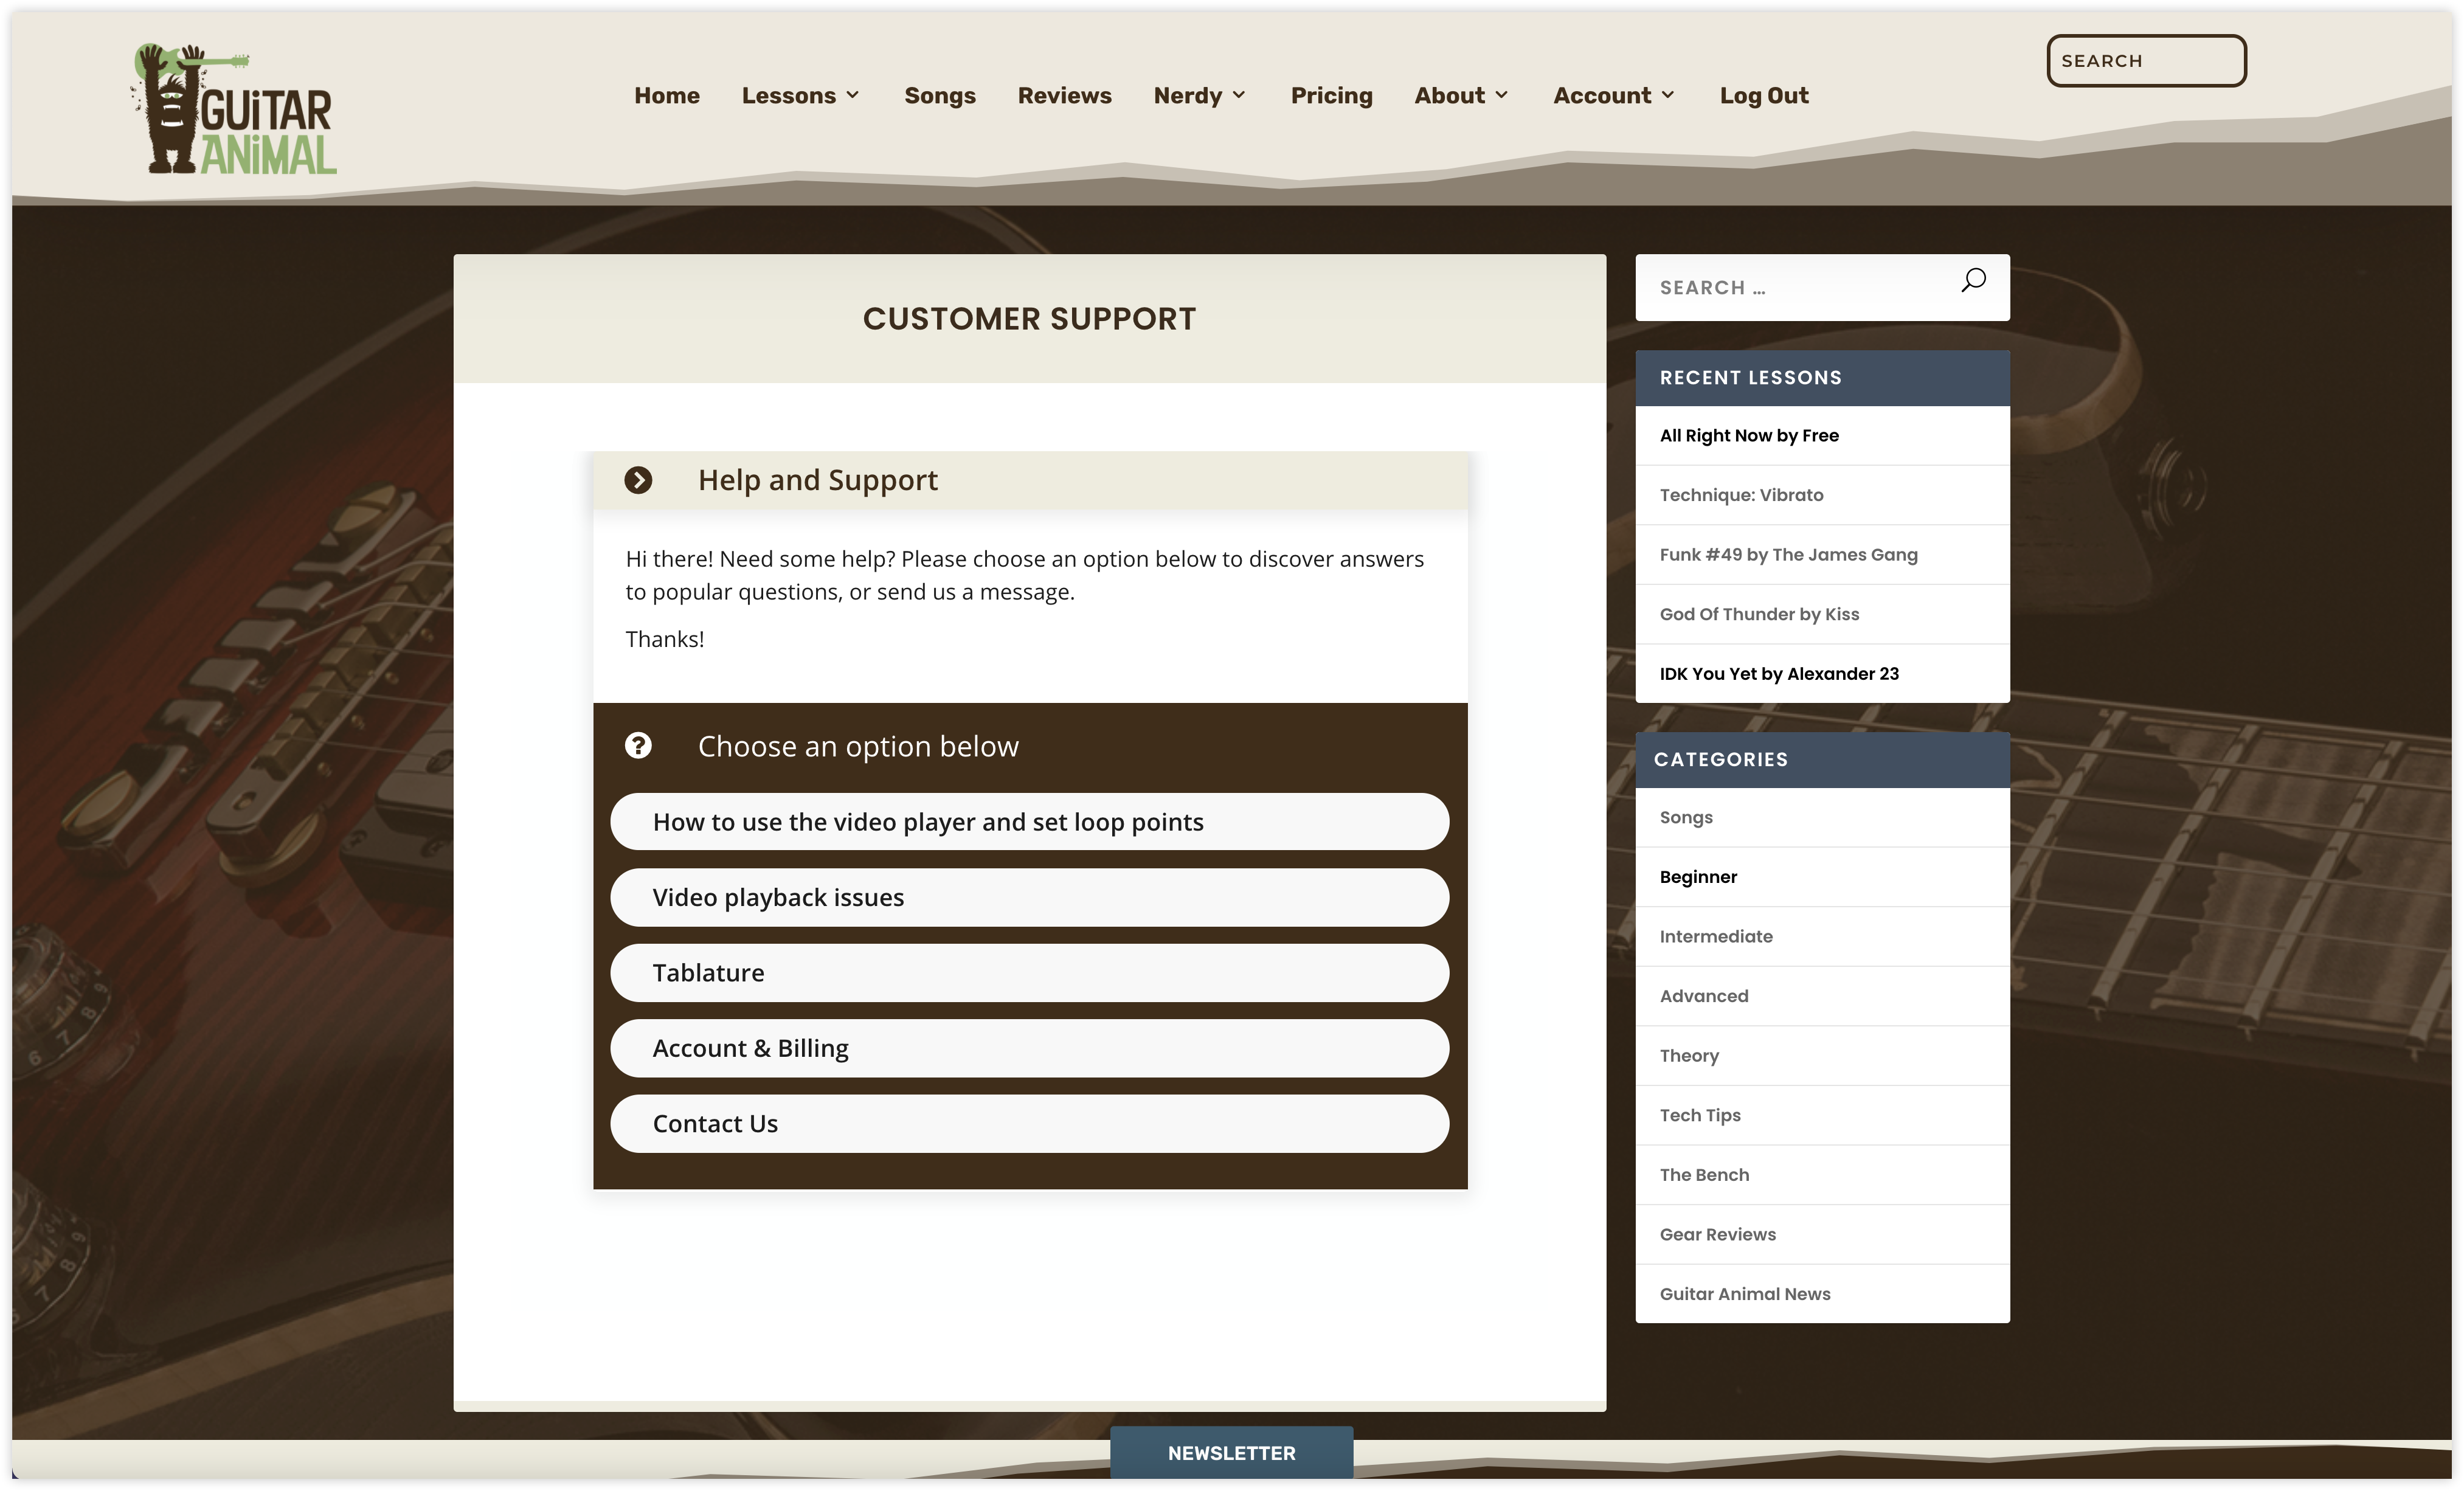Click the magnifying glass search icon
Viewport: 2464px width, 1491px height.
pyautogui.click(x=1973, y=281)
